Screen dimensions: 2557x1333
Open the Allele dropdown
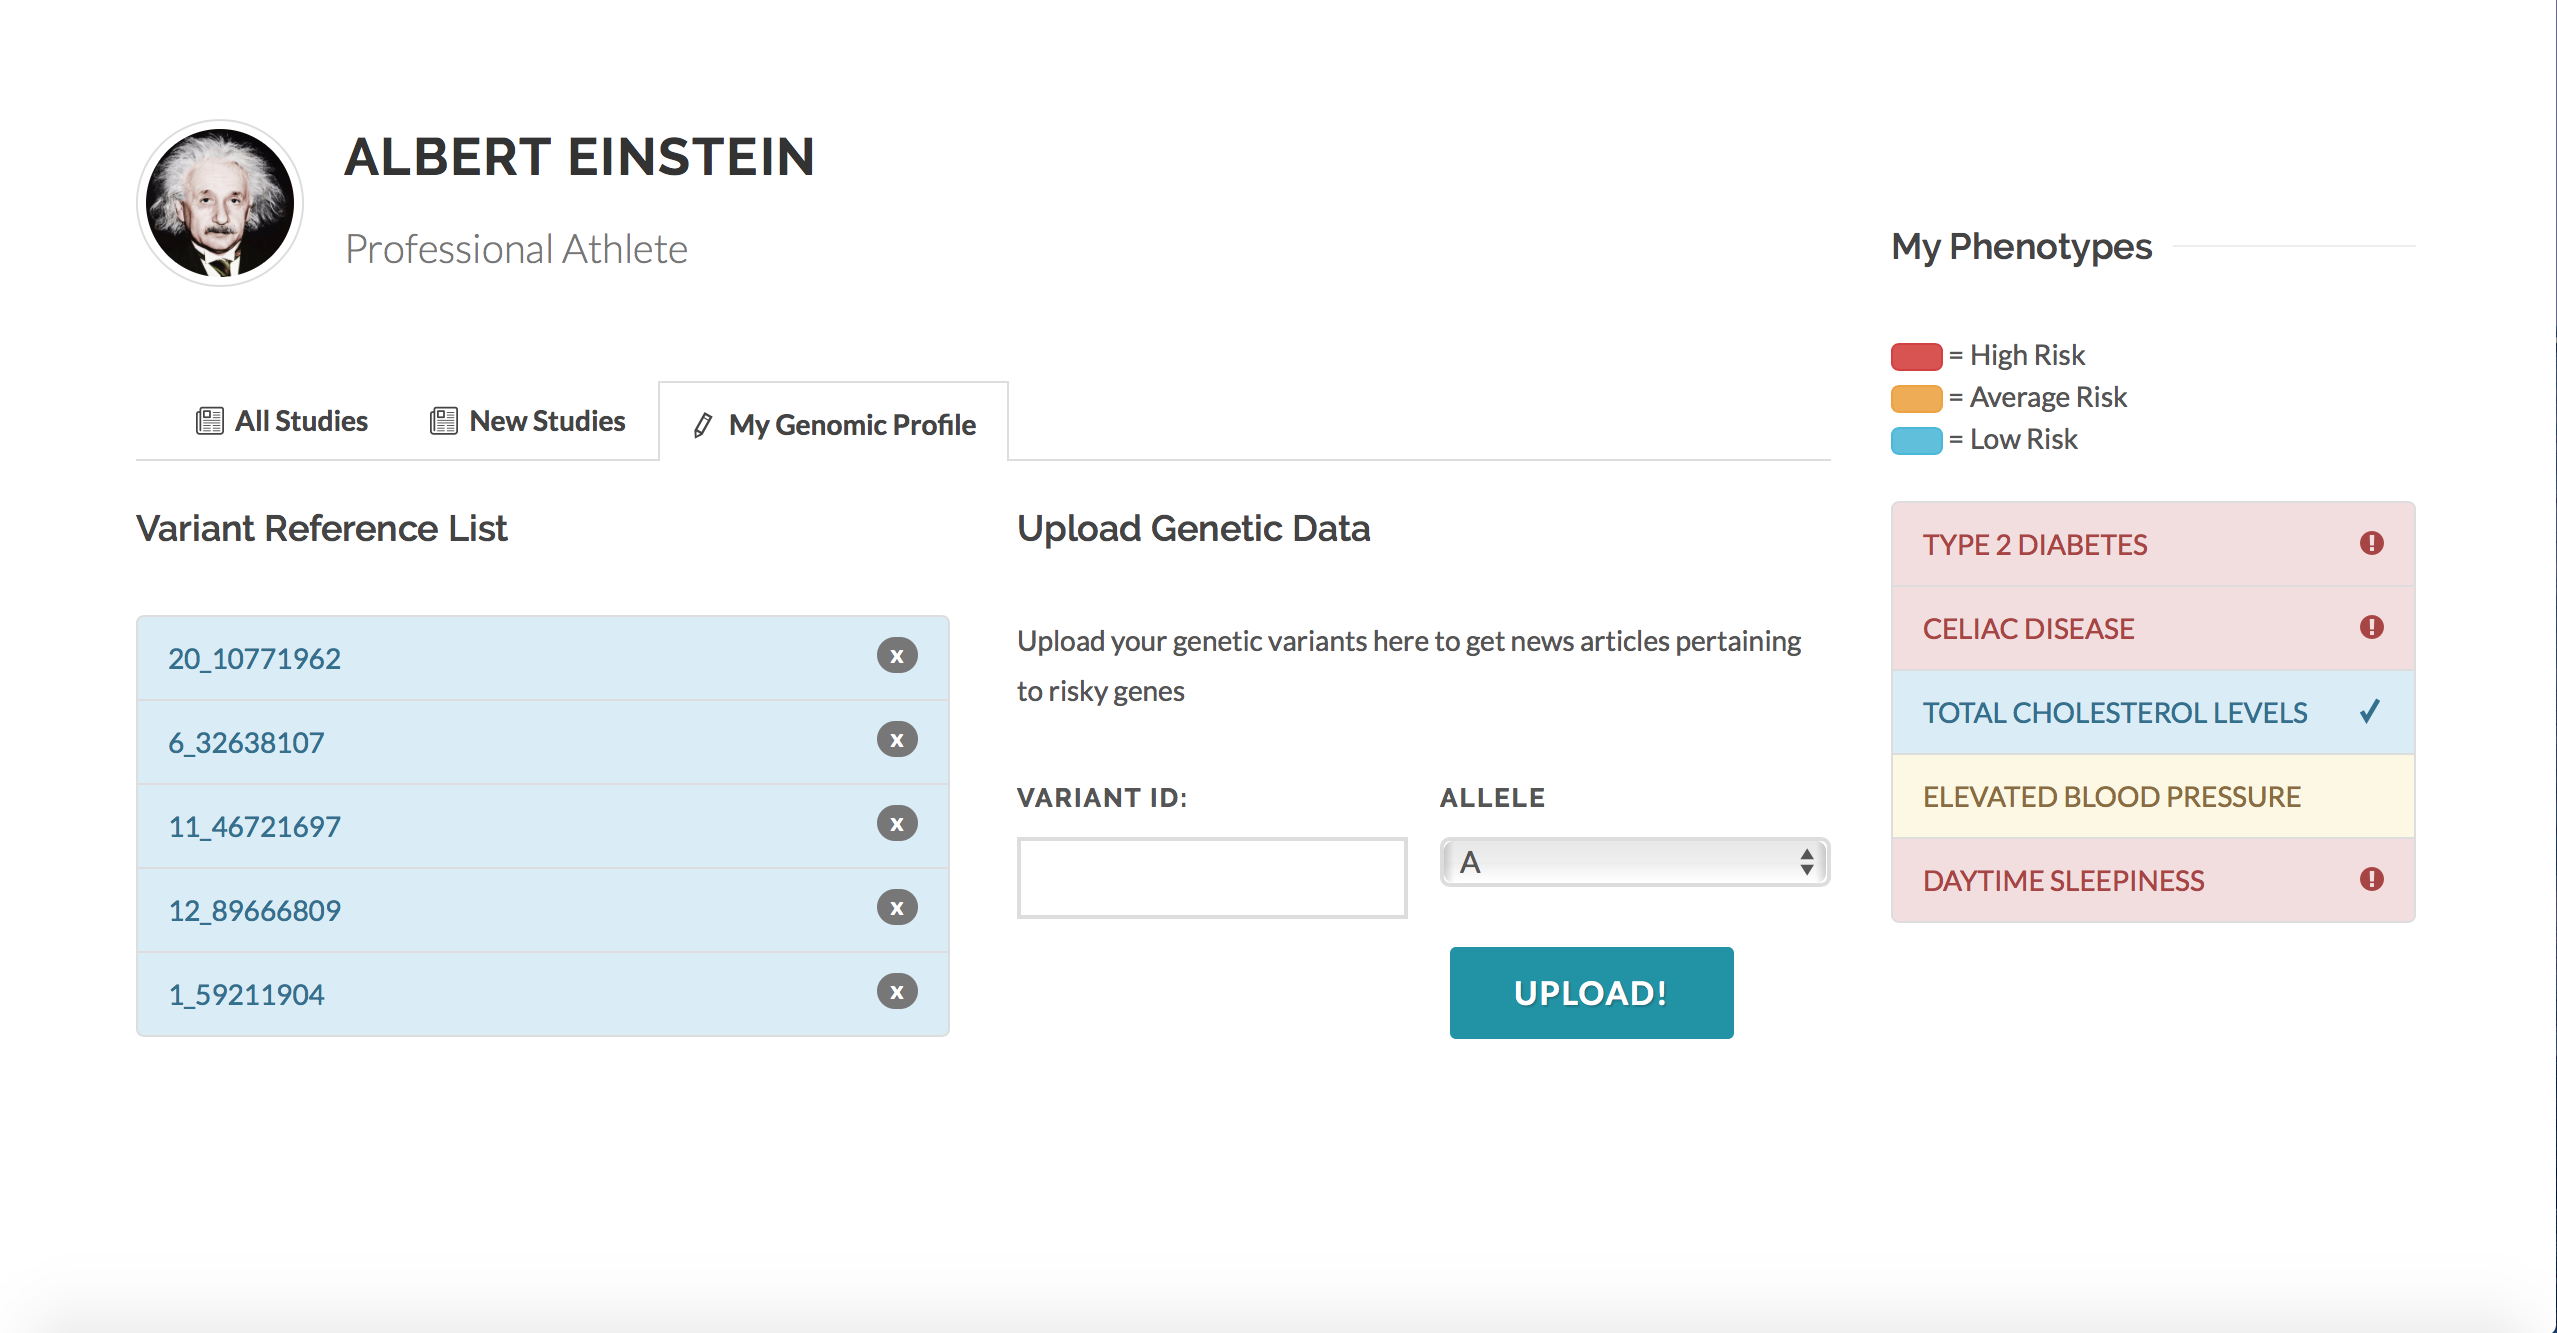pos(1634,862)
